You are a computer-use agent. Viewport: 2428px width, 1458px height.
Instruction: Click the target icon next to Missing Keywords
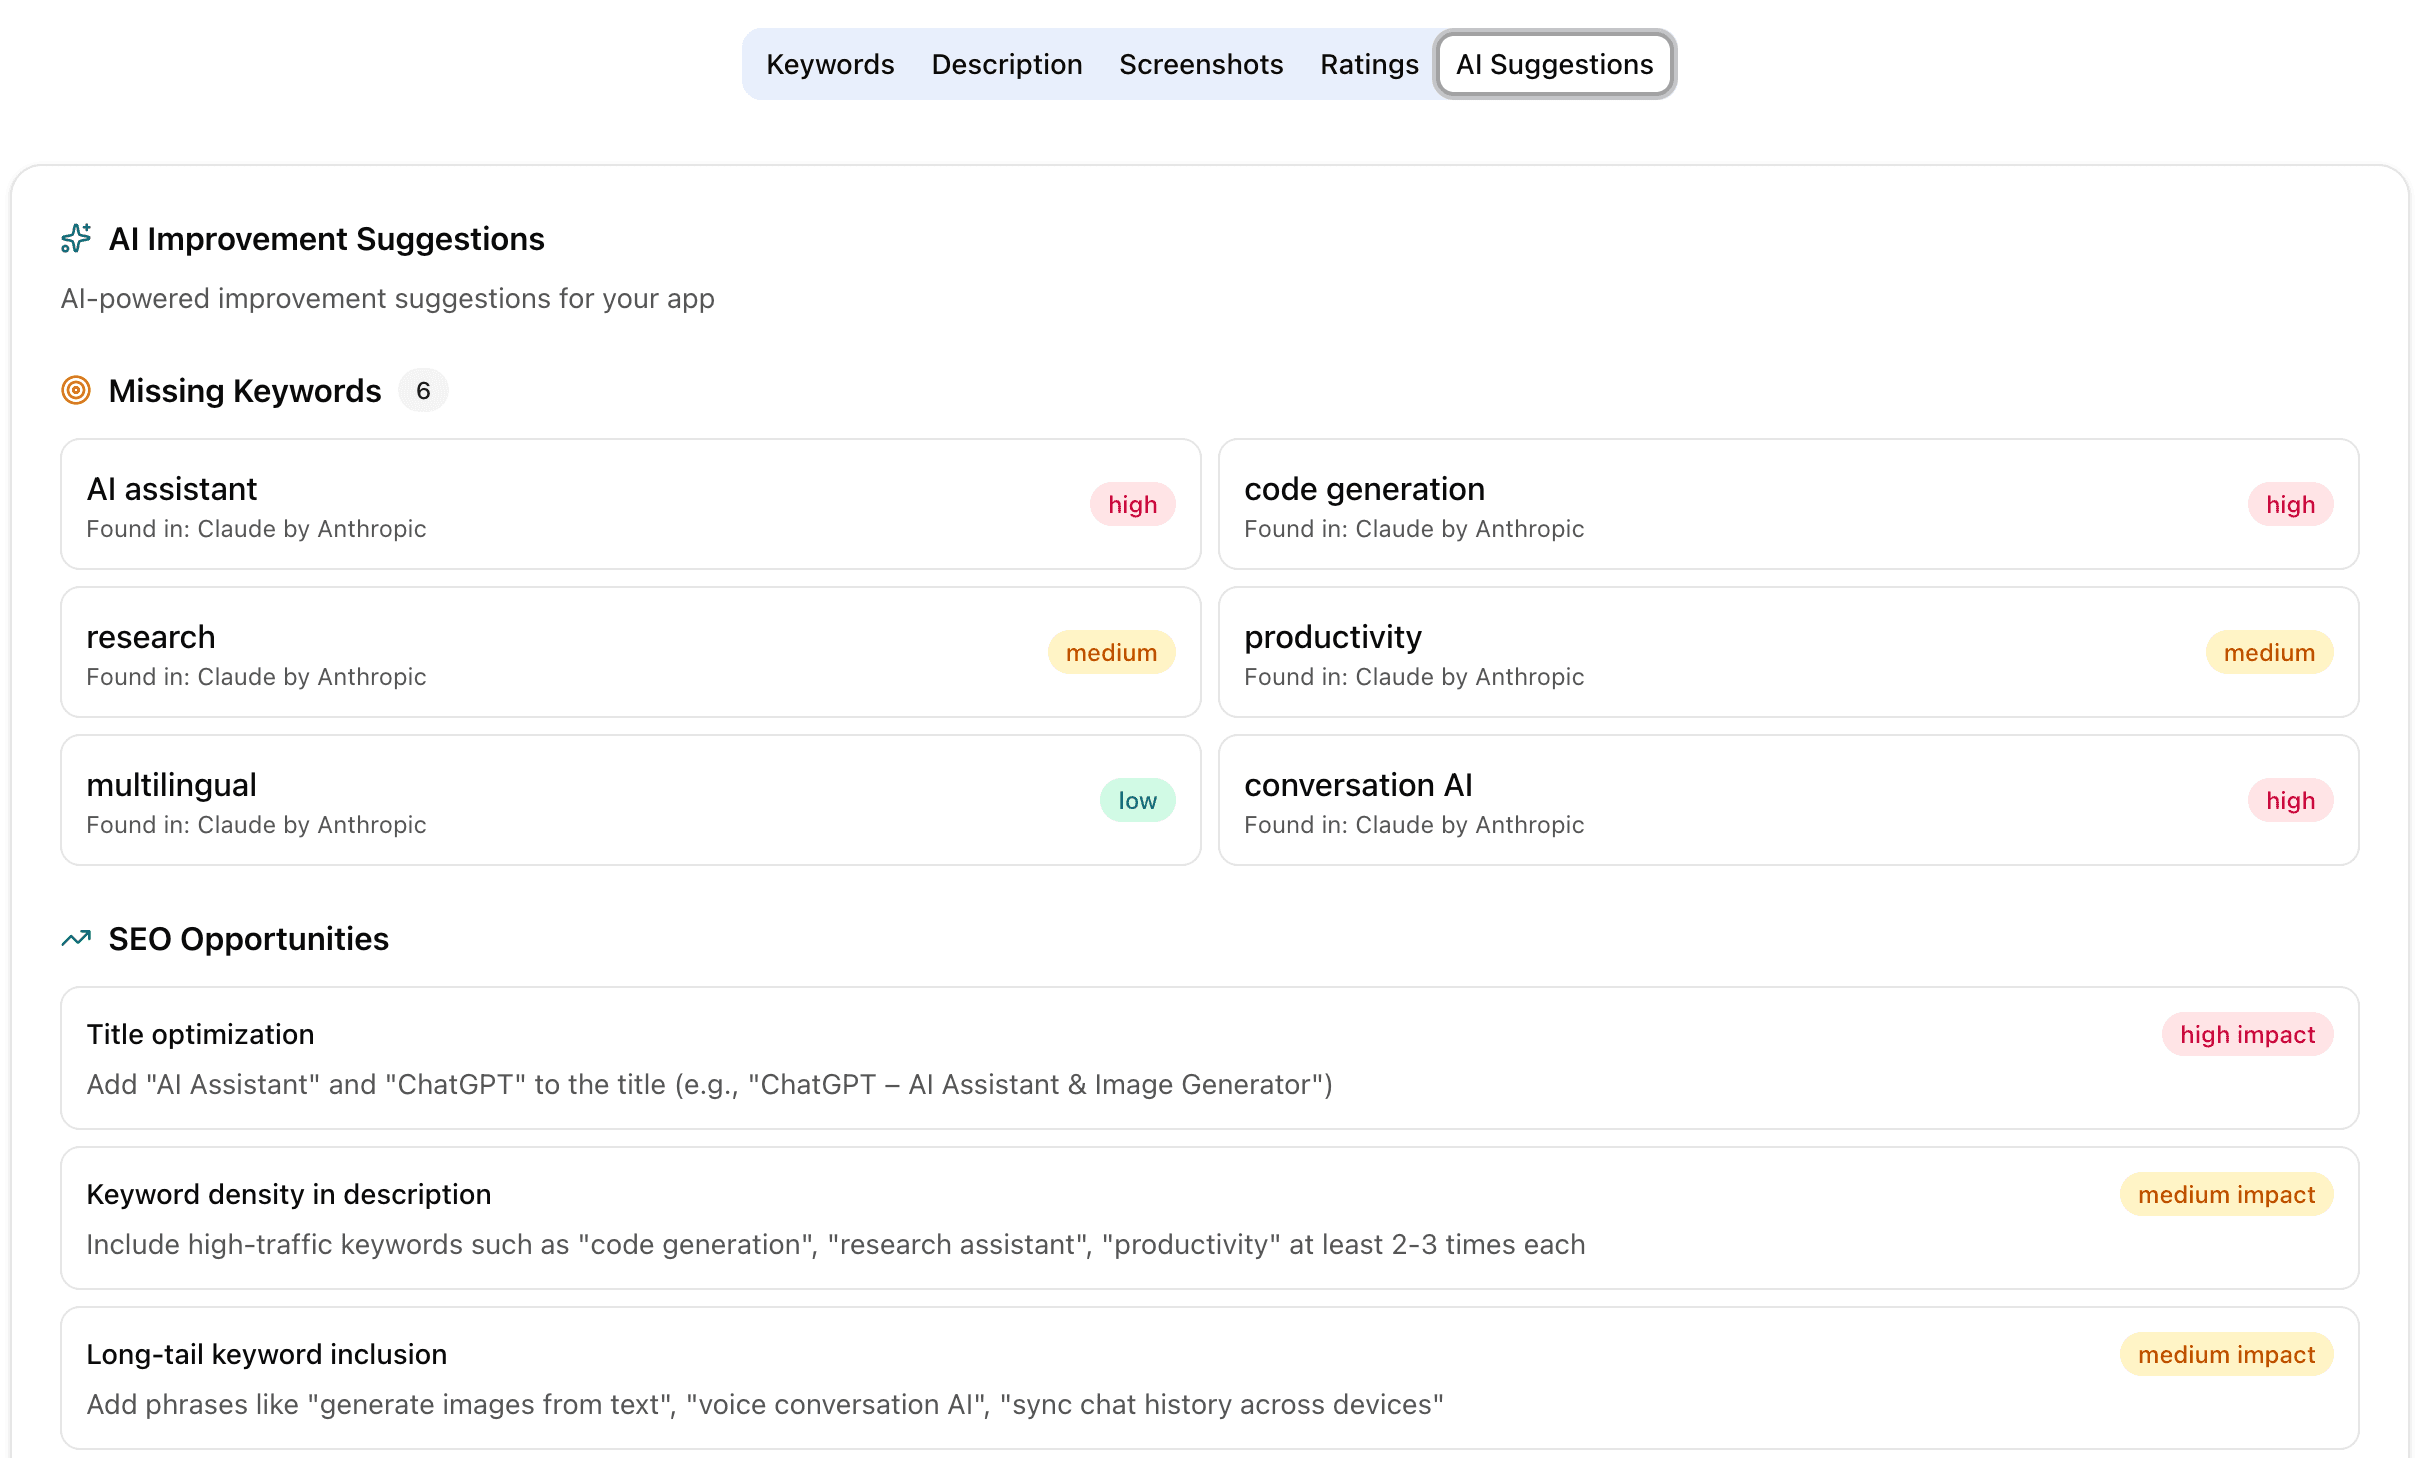click(76, 390)
